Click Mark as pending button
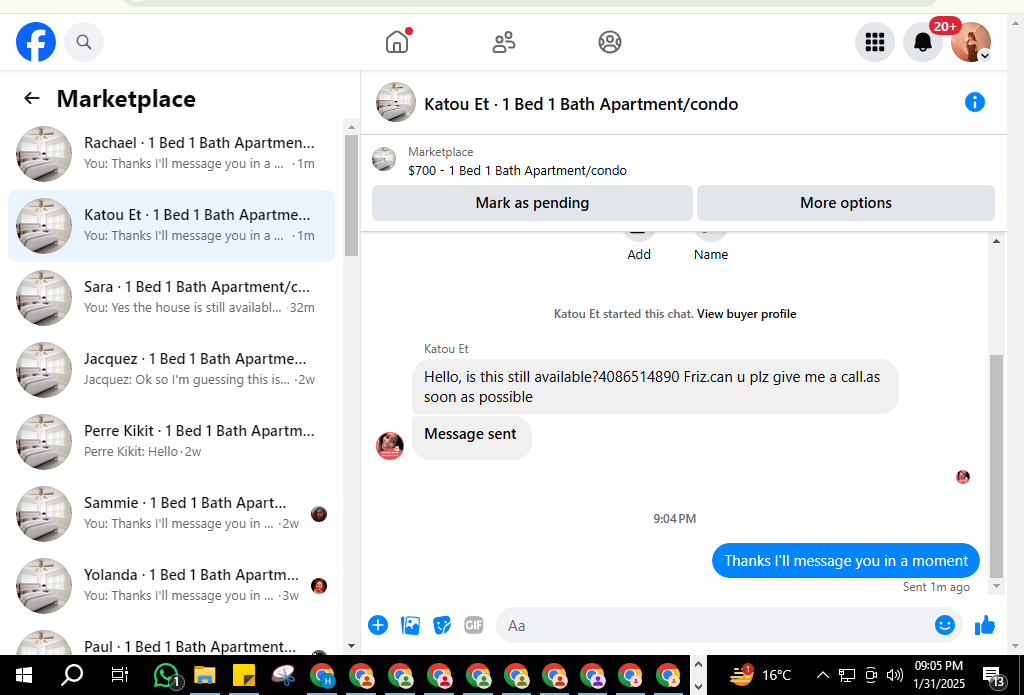 (x=532, y=203)
